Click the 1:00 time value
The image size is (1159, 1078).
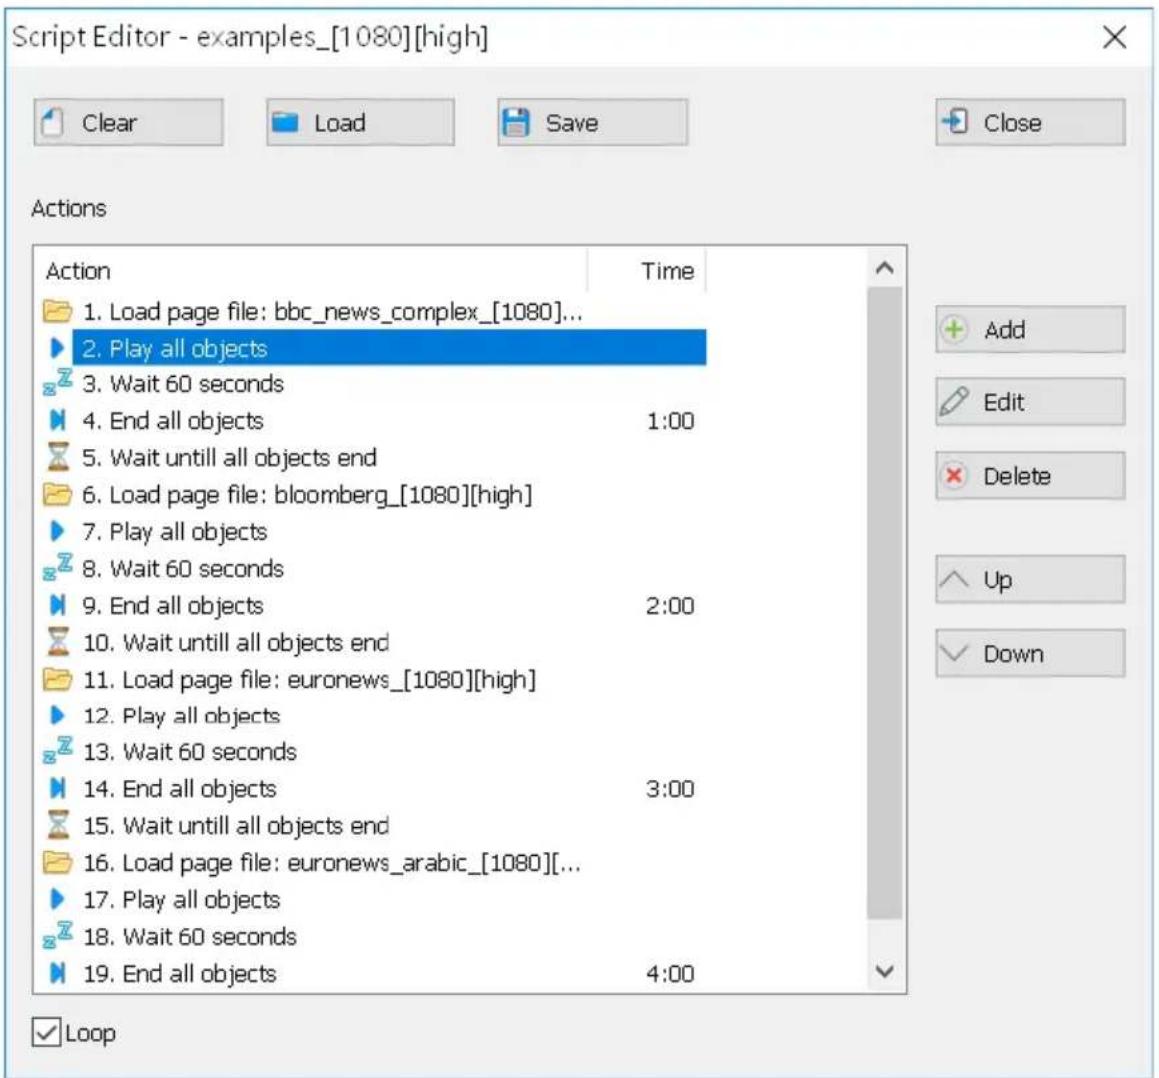pyautogui.click(x=670, y=421)
